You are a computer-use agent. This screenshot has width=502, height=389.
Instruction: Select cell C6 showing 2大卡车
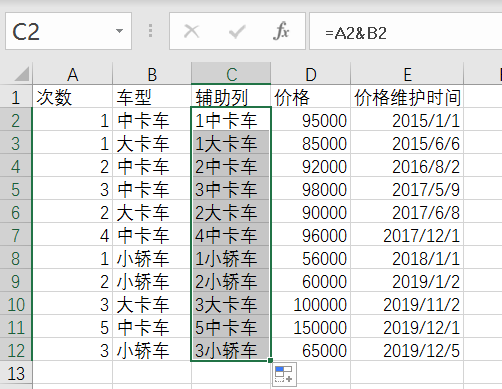pos(231,211)
